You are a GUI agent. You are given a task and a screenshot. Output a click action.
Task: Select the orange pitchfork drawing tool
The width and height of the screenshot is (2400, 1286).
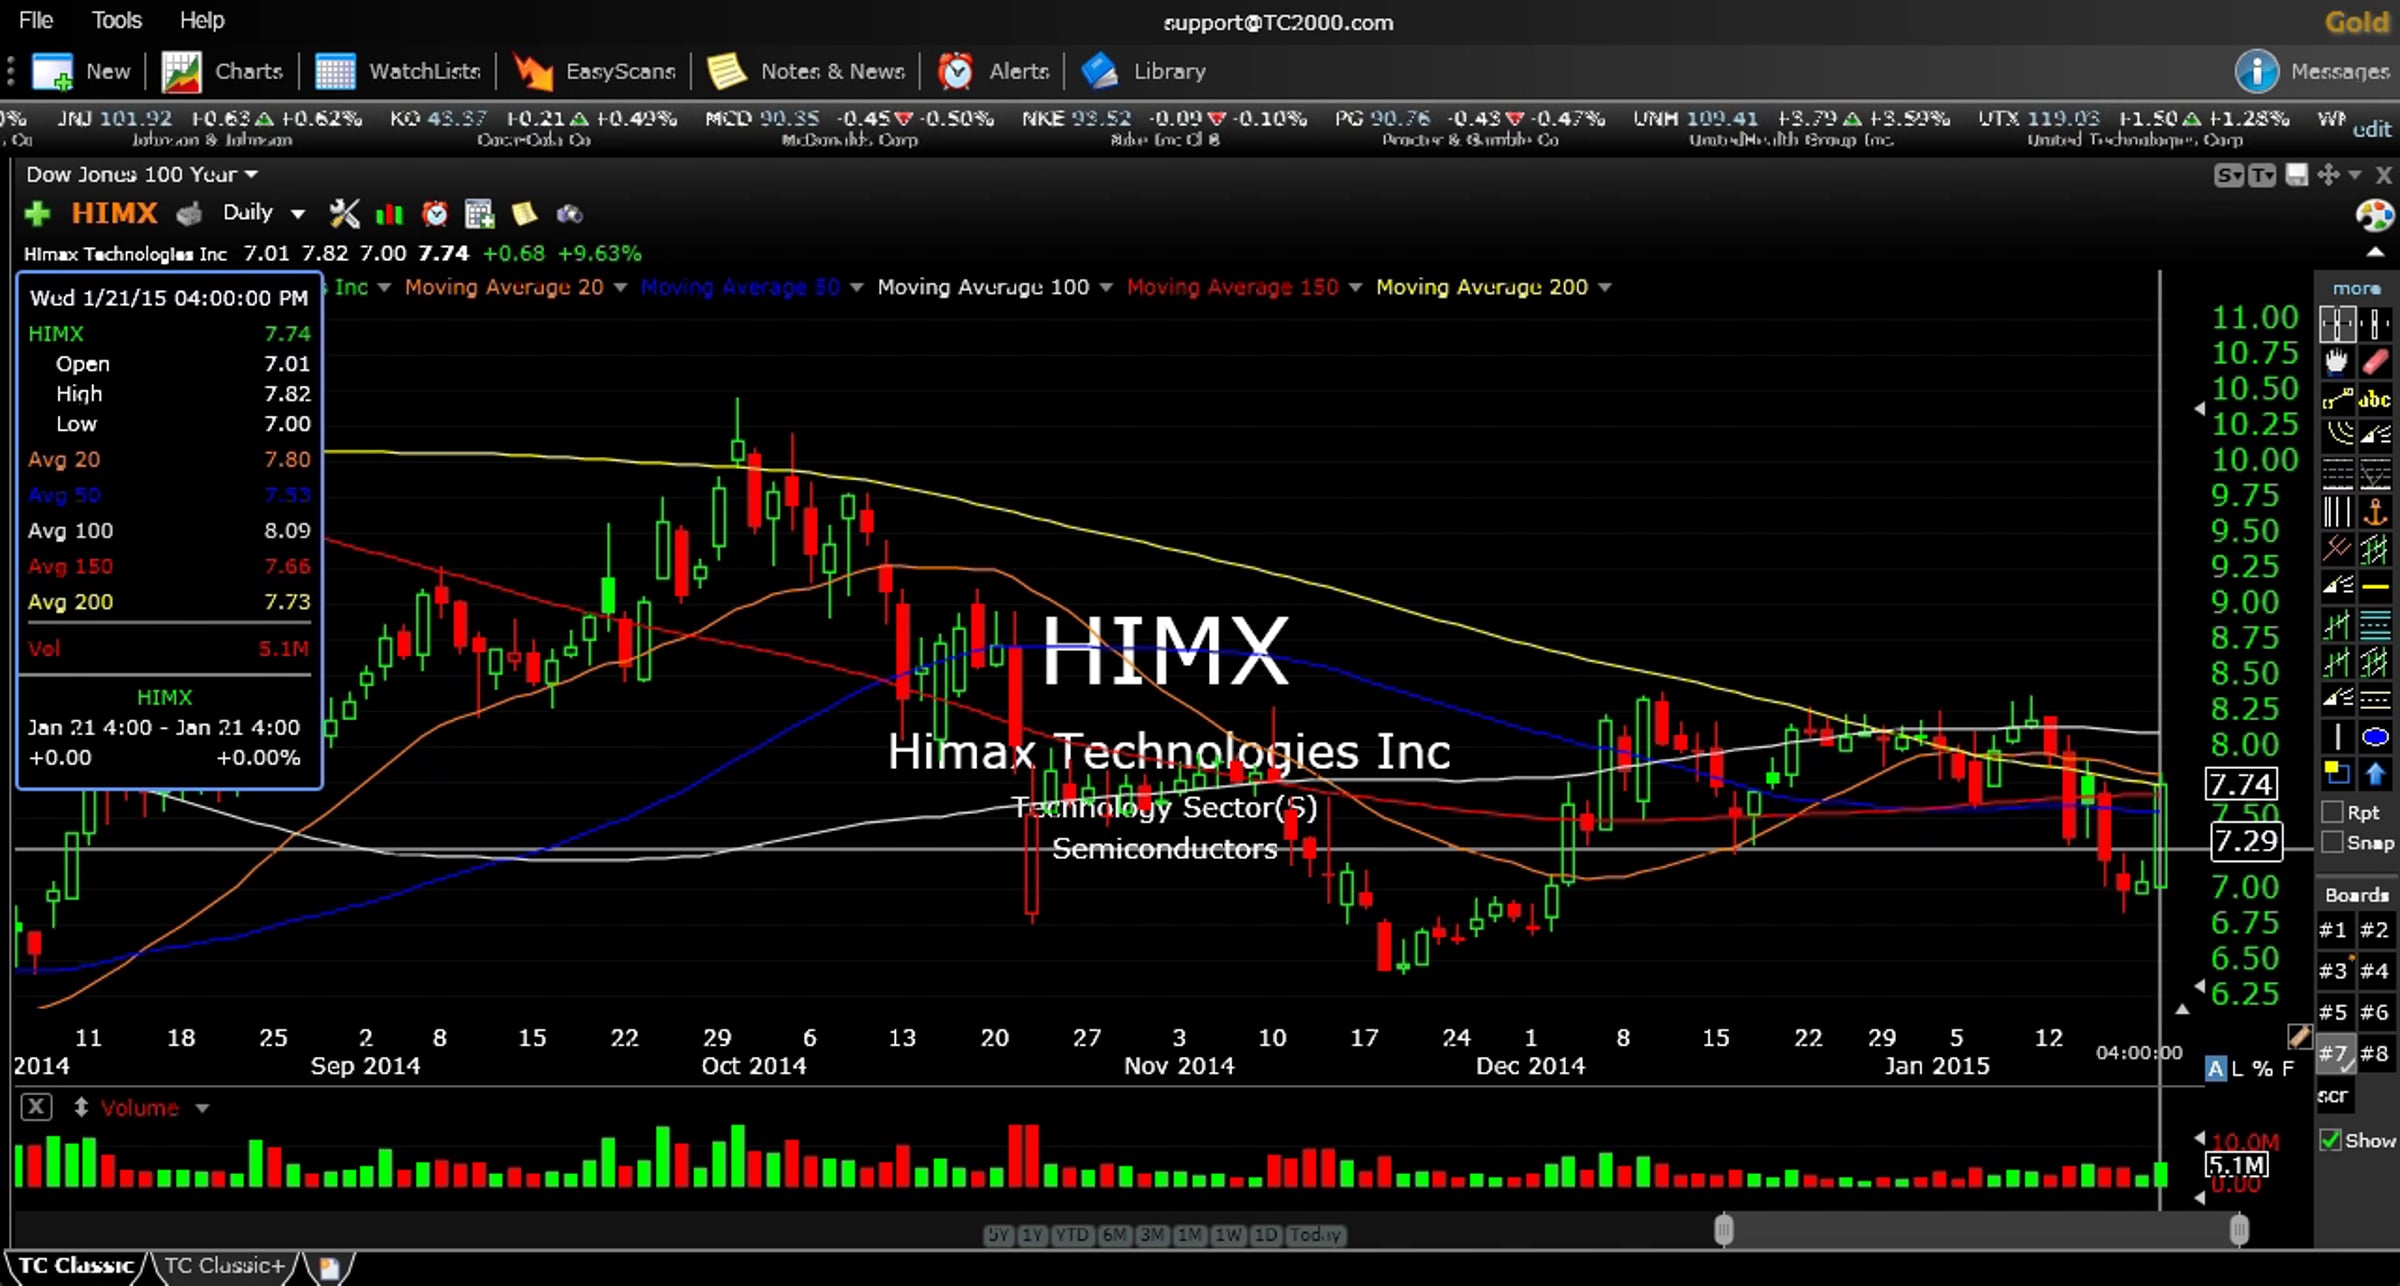[x=2338, y=548]
